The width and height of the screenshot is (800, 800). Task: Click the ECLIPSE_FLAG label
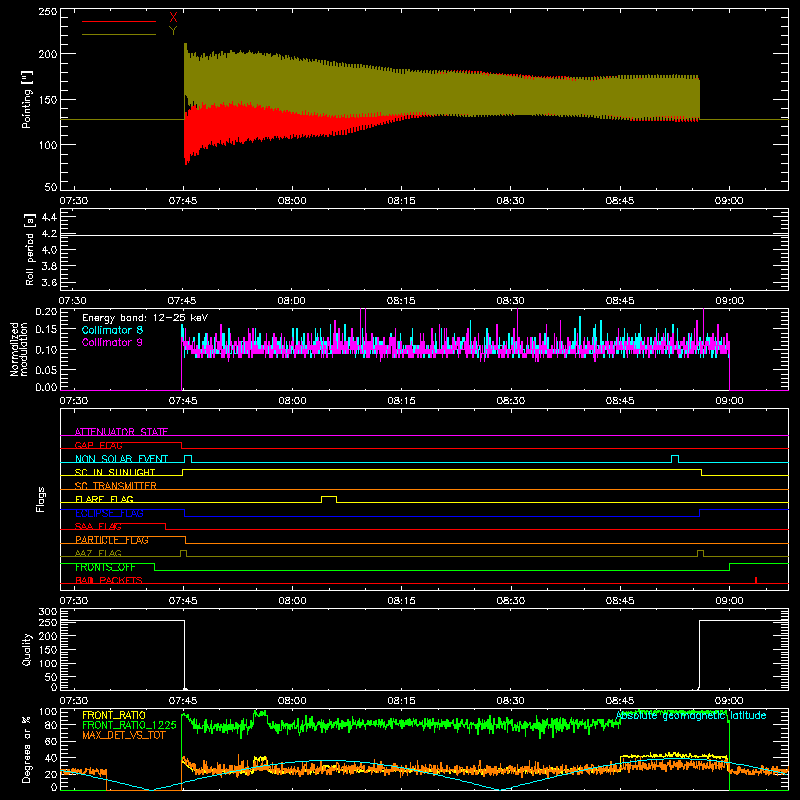tap(109, 513)
